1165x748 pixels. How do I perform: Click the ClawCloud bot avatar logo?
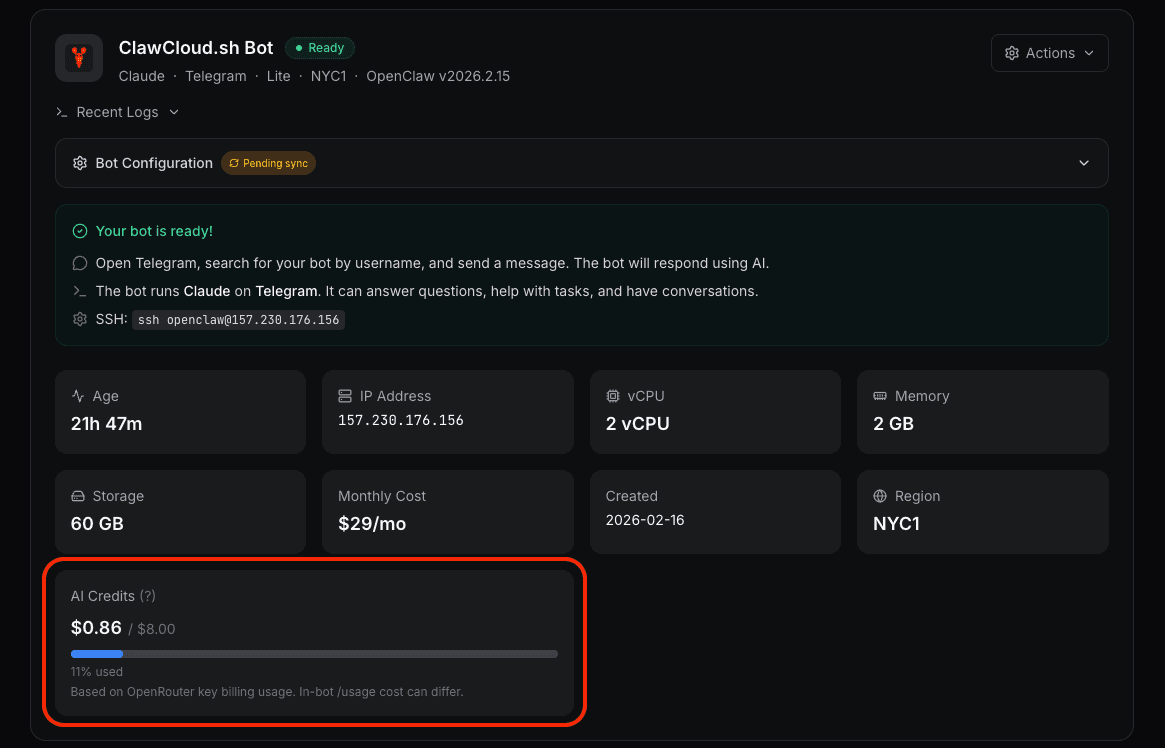point(78,57)
